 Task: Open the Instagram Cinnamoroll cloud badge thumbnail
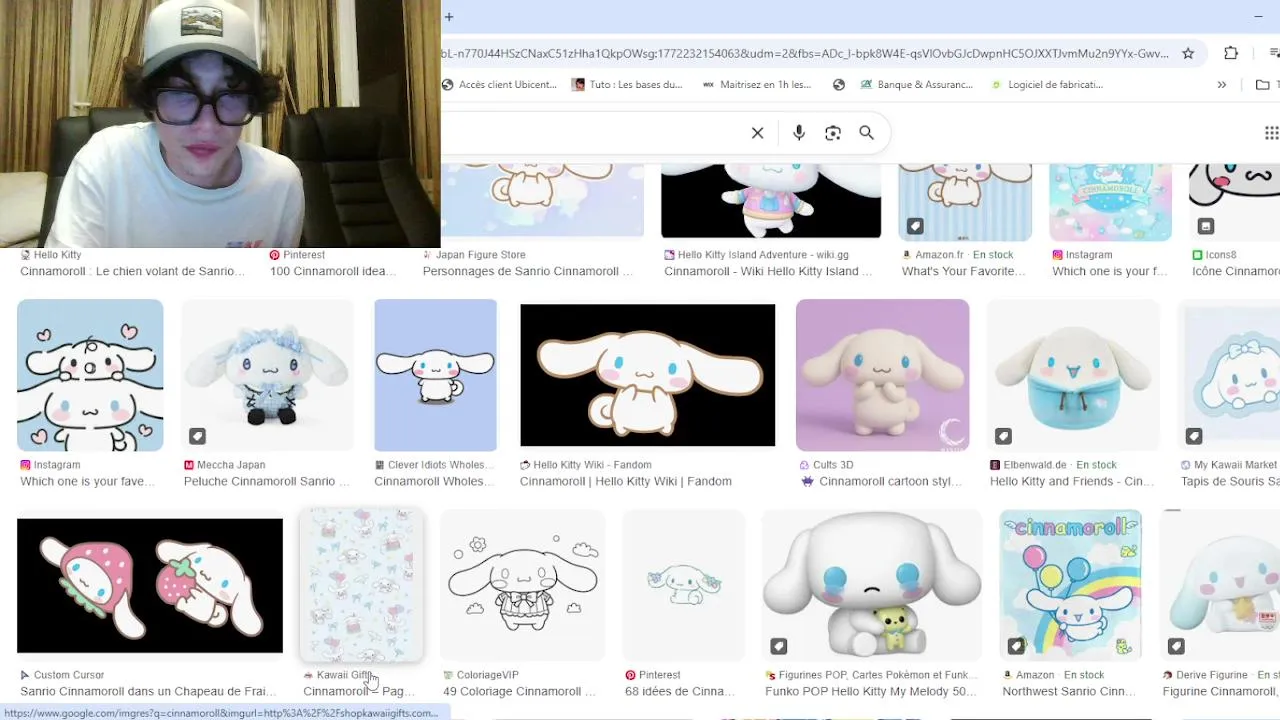1110,202
